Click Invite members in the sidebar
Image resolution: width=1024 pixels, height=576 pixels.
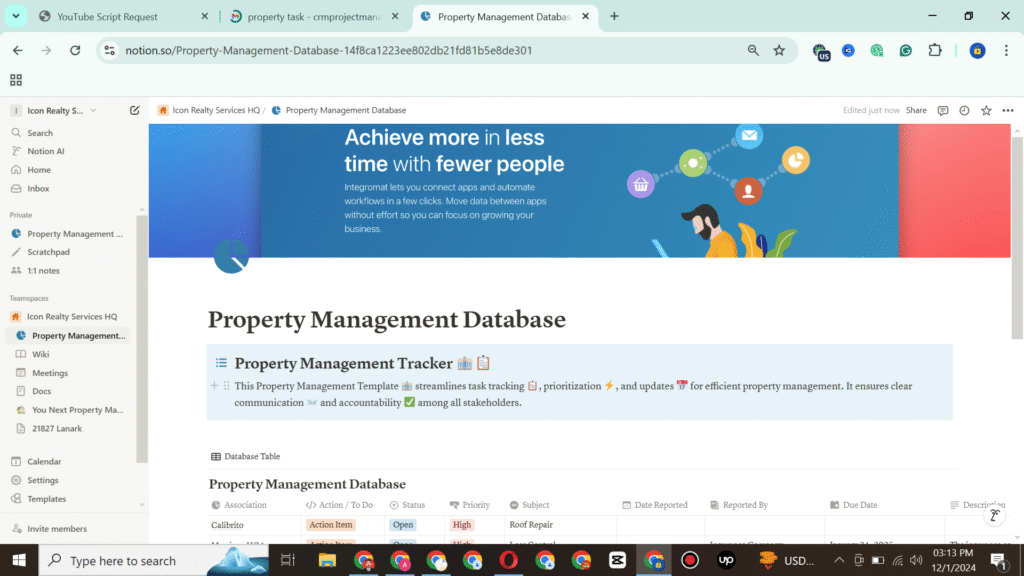click(57, 529)
